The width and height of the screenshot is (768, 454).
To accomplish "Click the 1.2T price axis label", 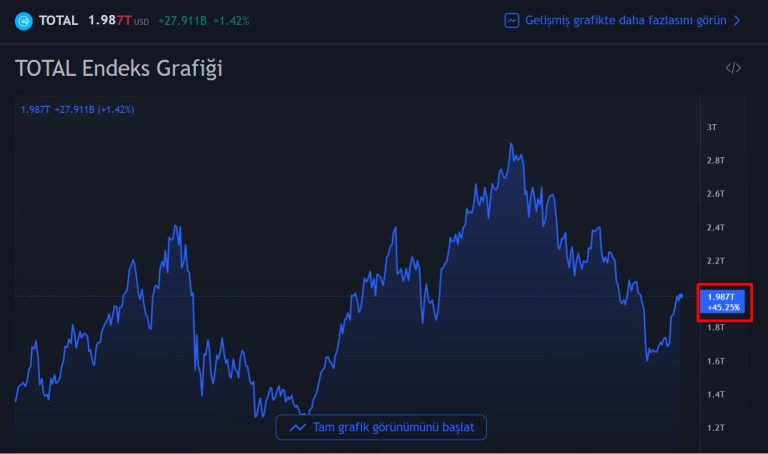I will click(x=716, y=428).
